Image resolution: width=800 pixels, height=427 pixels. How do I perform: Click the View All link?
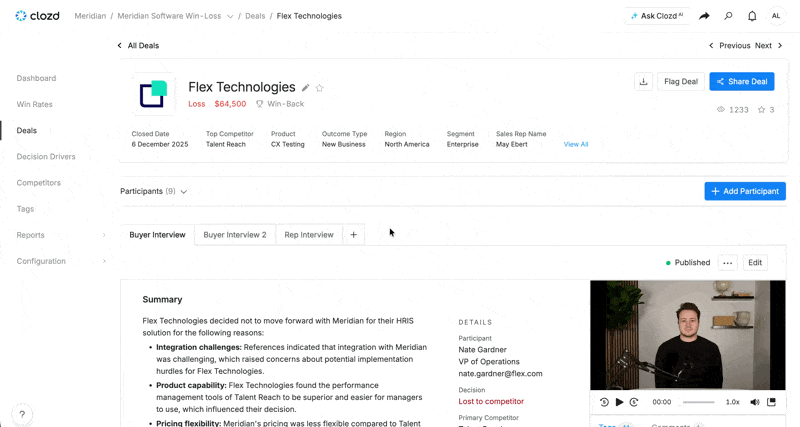click(x=576, y=144)
